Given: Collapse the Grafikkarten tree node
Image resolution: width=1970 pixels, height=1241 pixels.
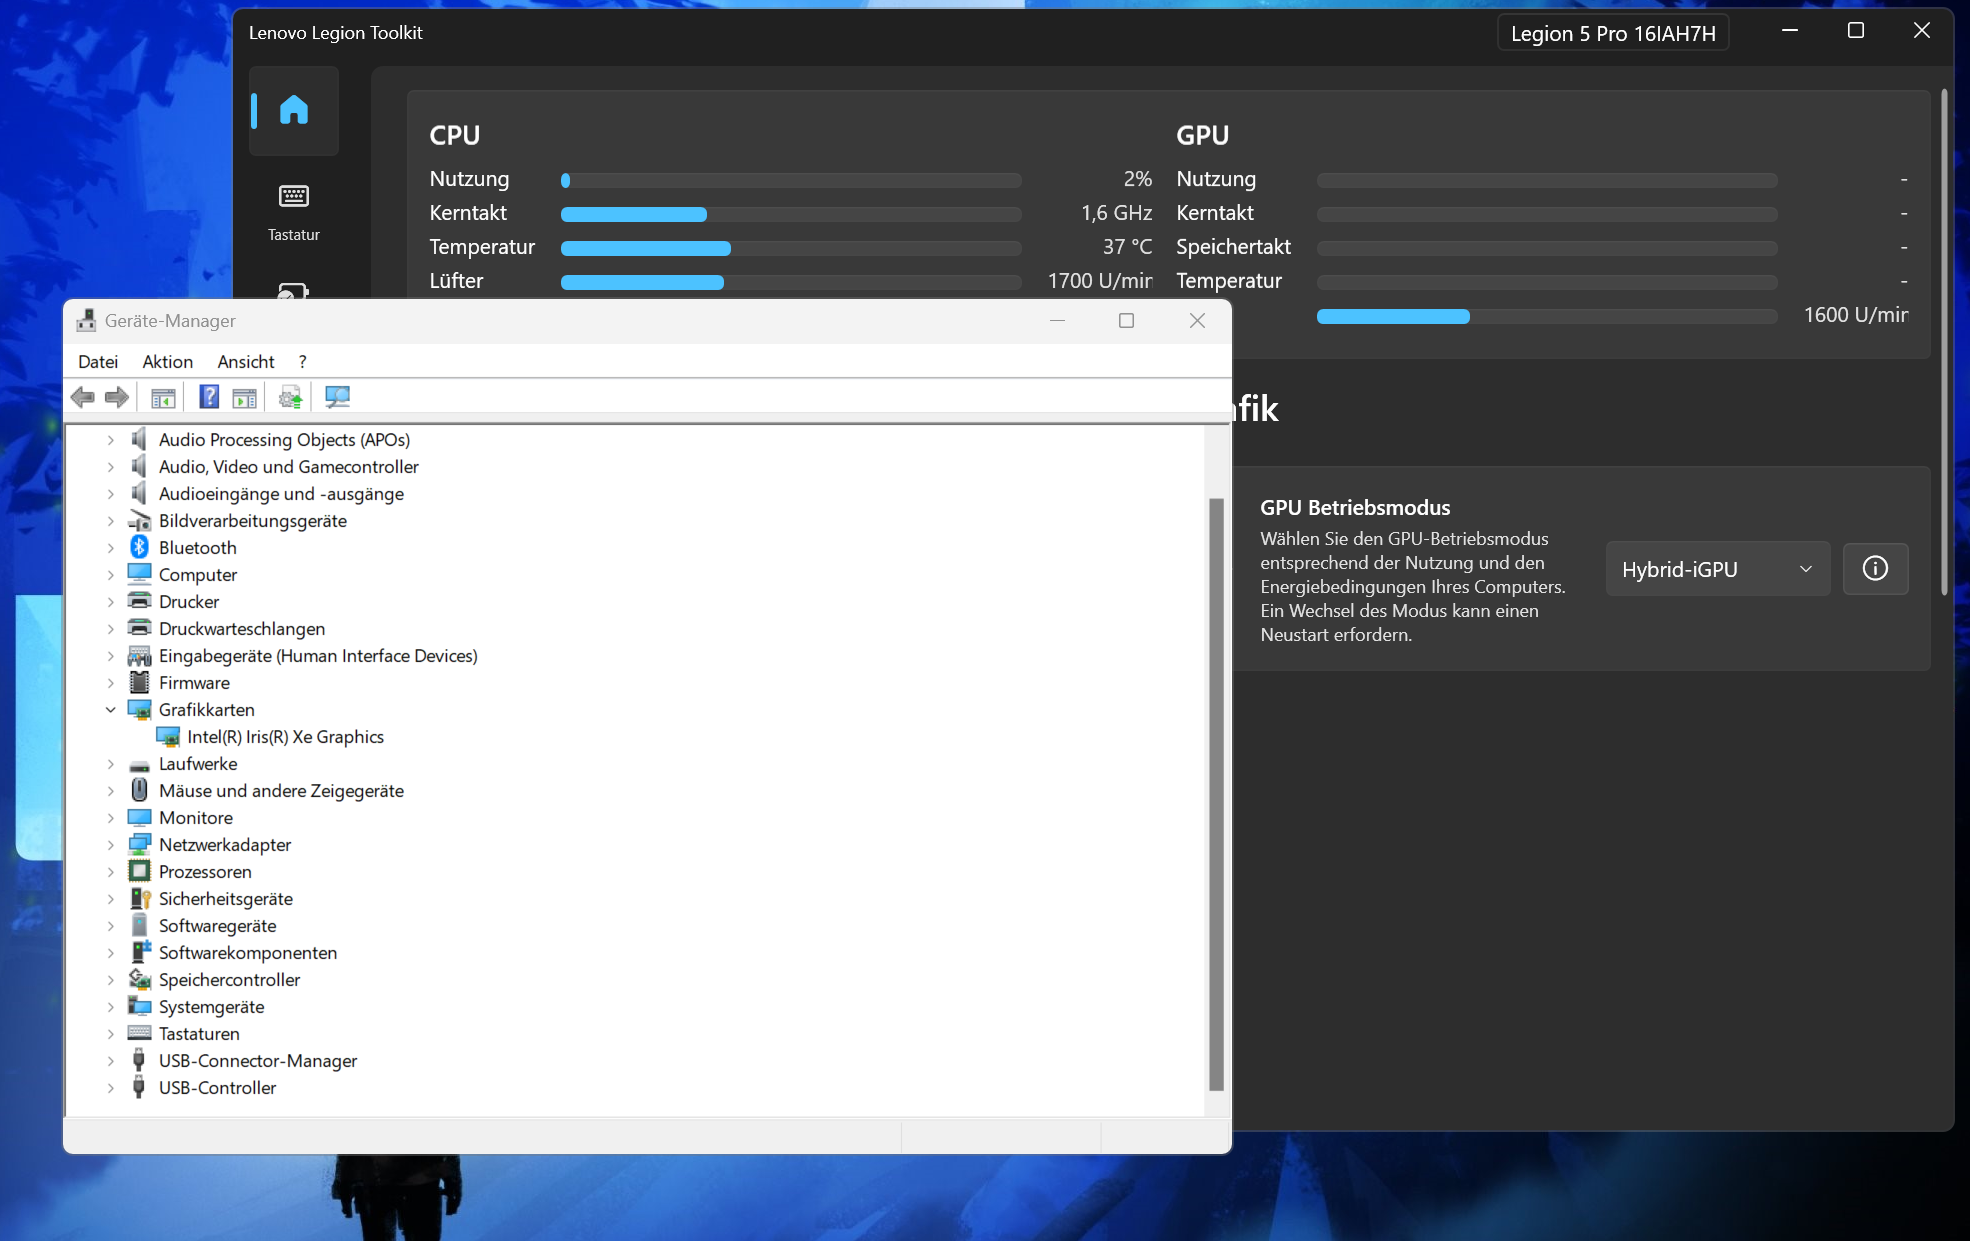Looking at the screenshot, I should coord(111,710).
